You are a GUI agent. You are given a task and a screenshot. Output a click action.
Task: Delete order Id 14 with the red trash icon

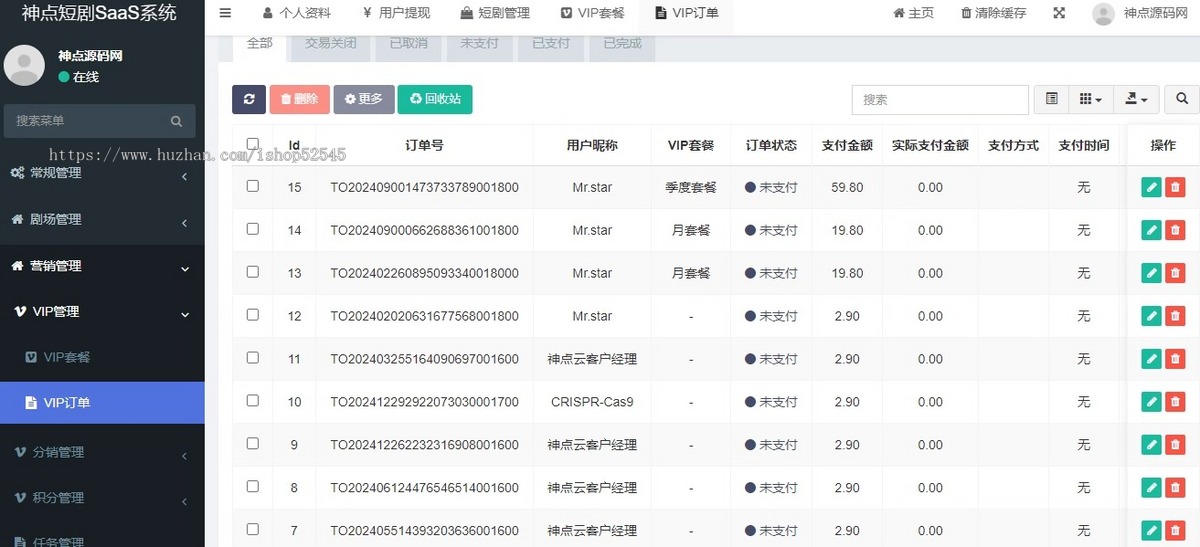(1175, 230)
